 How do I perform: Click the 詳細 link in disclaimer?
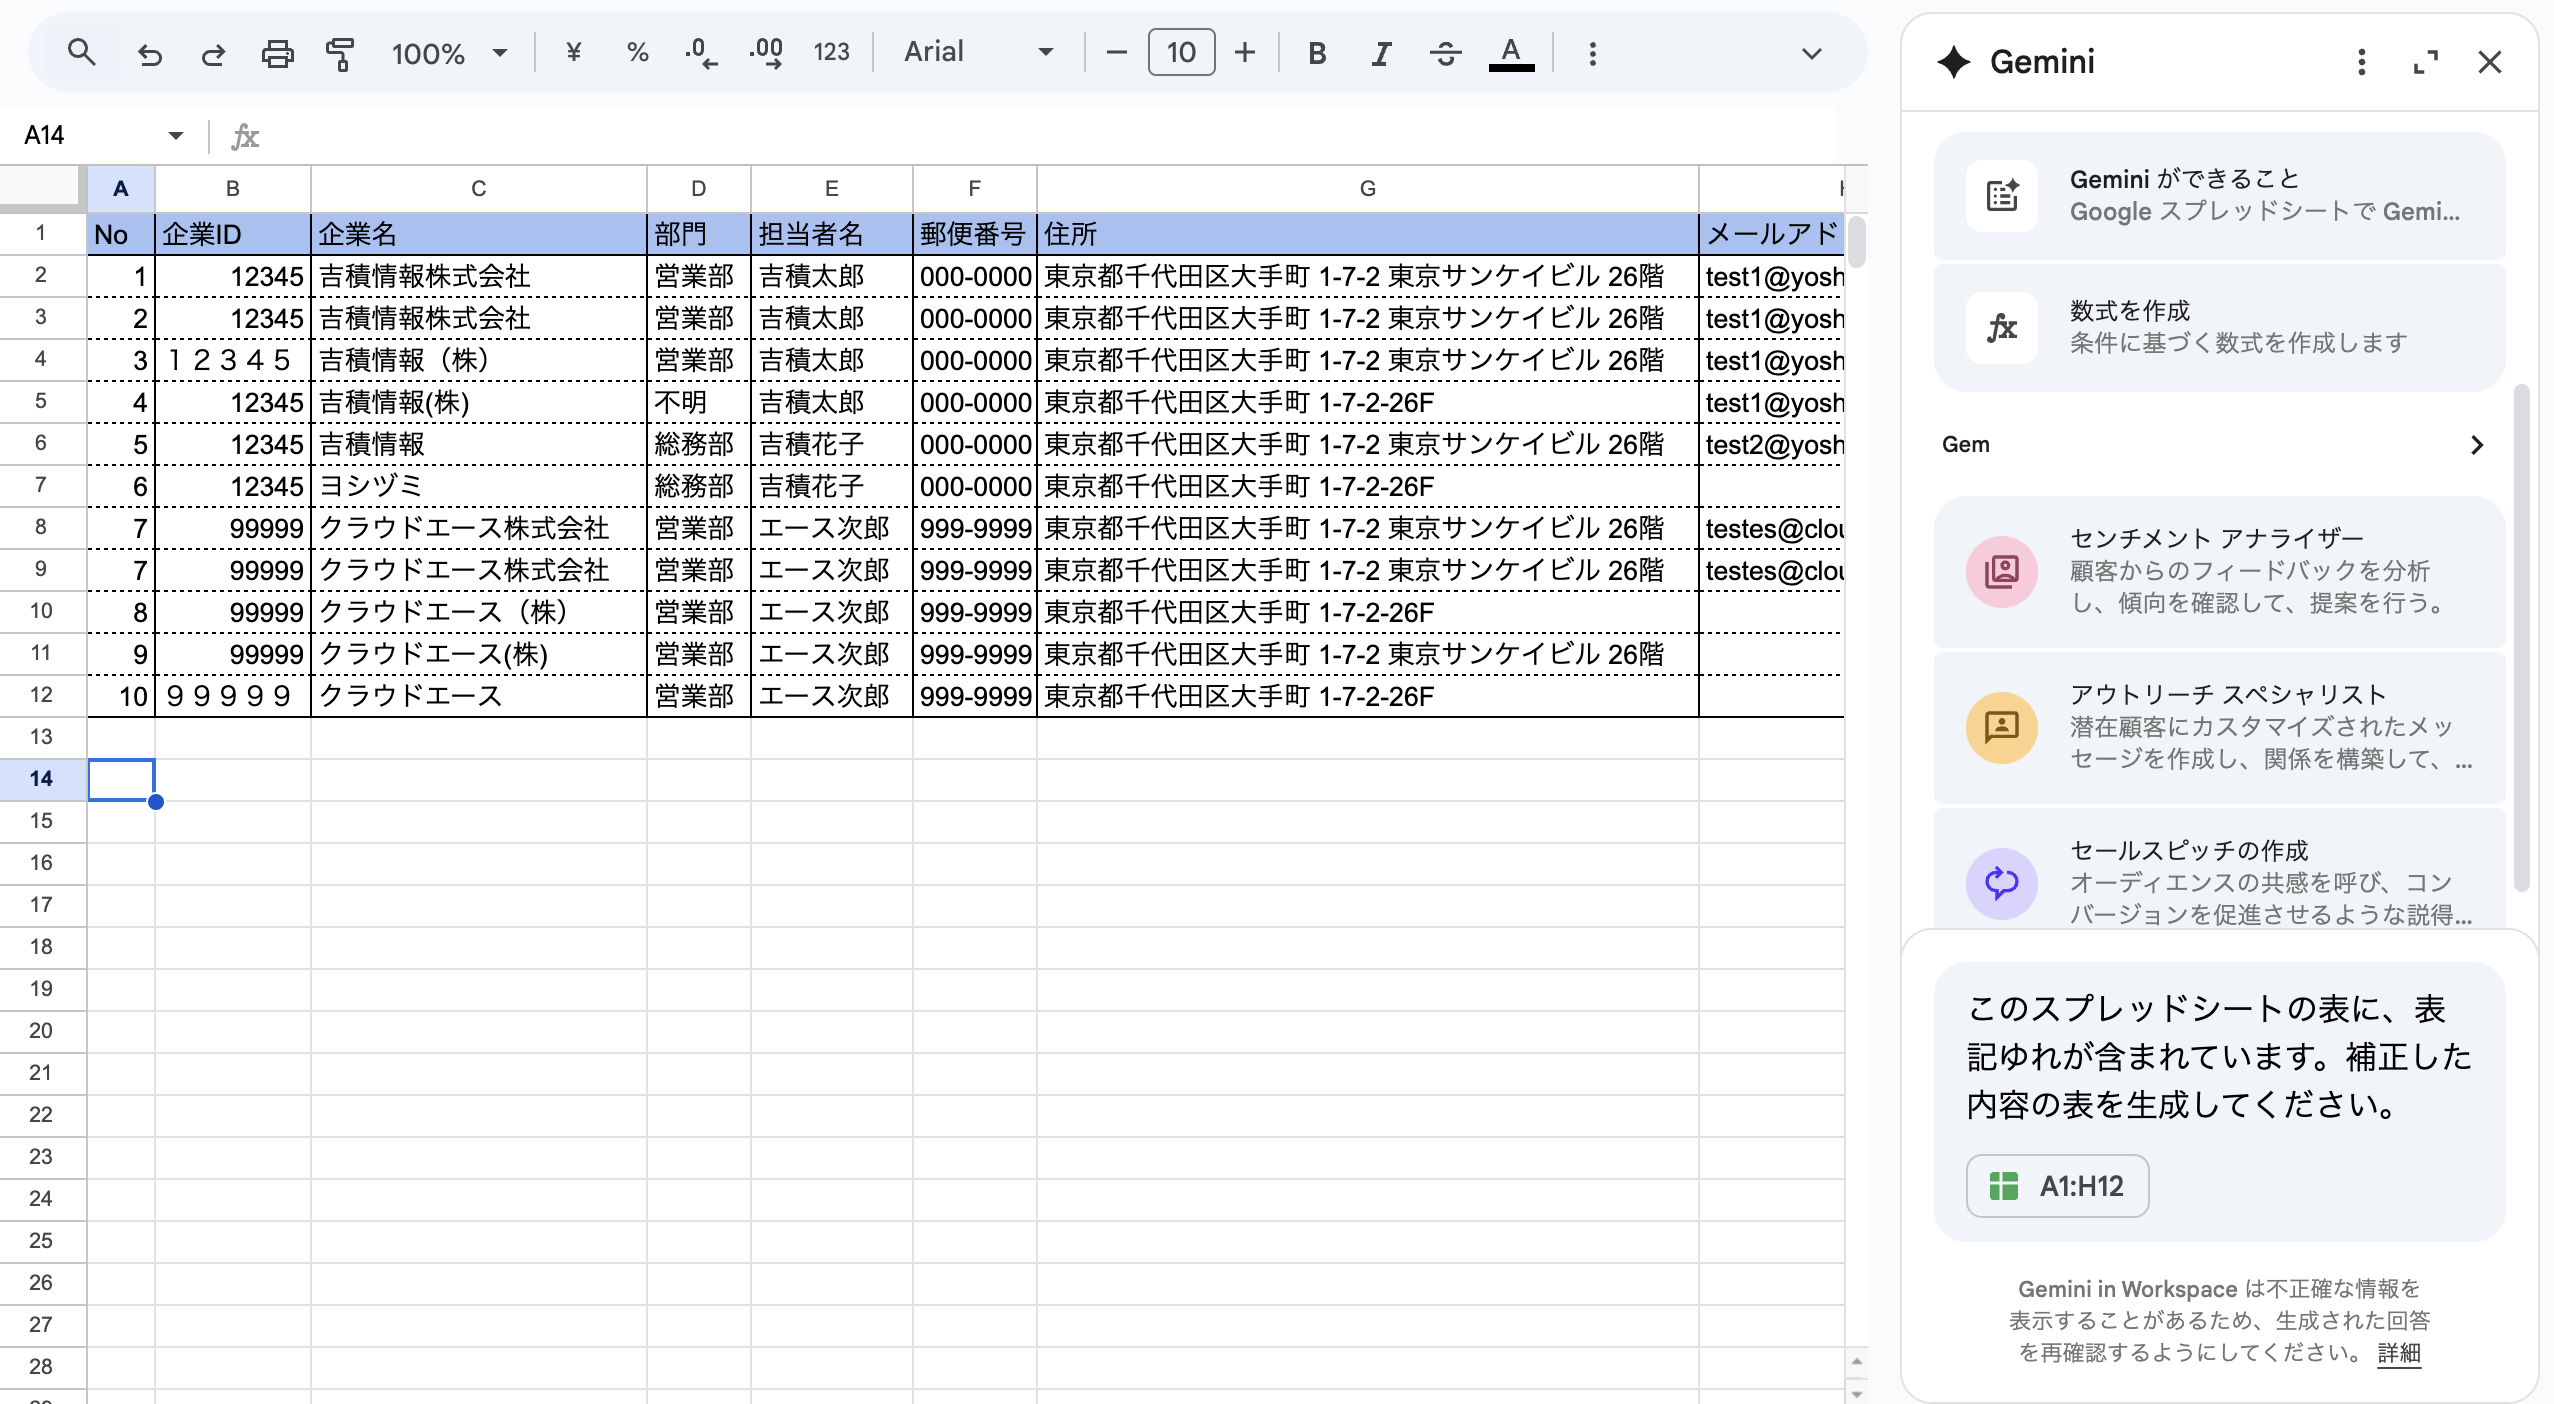tap(2398, 1353)
